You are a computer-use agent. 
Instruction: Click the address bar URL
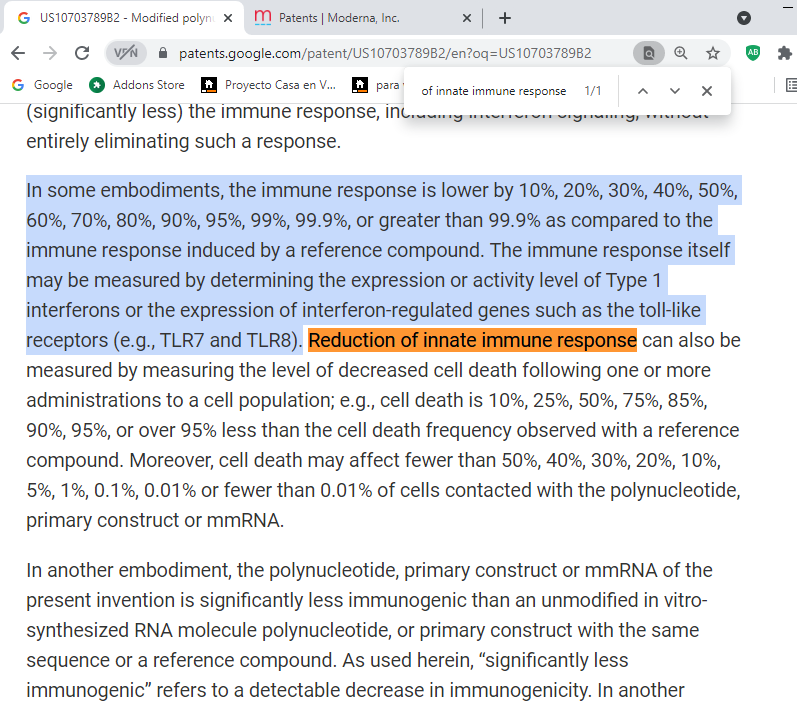(385, 53)
